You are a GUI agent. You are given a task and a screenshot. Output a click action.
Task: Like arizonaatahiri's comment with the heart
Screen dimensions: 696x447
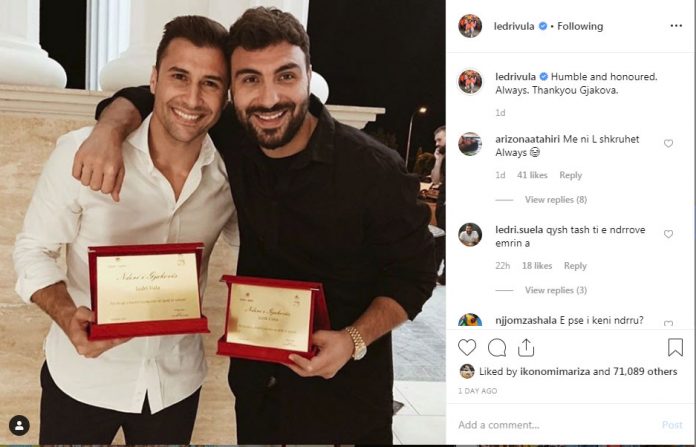(668, 143)
